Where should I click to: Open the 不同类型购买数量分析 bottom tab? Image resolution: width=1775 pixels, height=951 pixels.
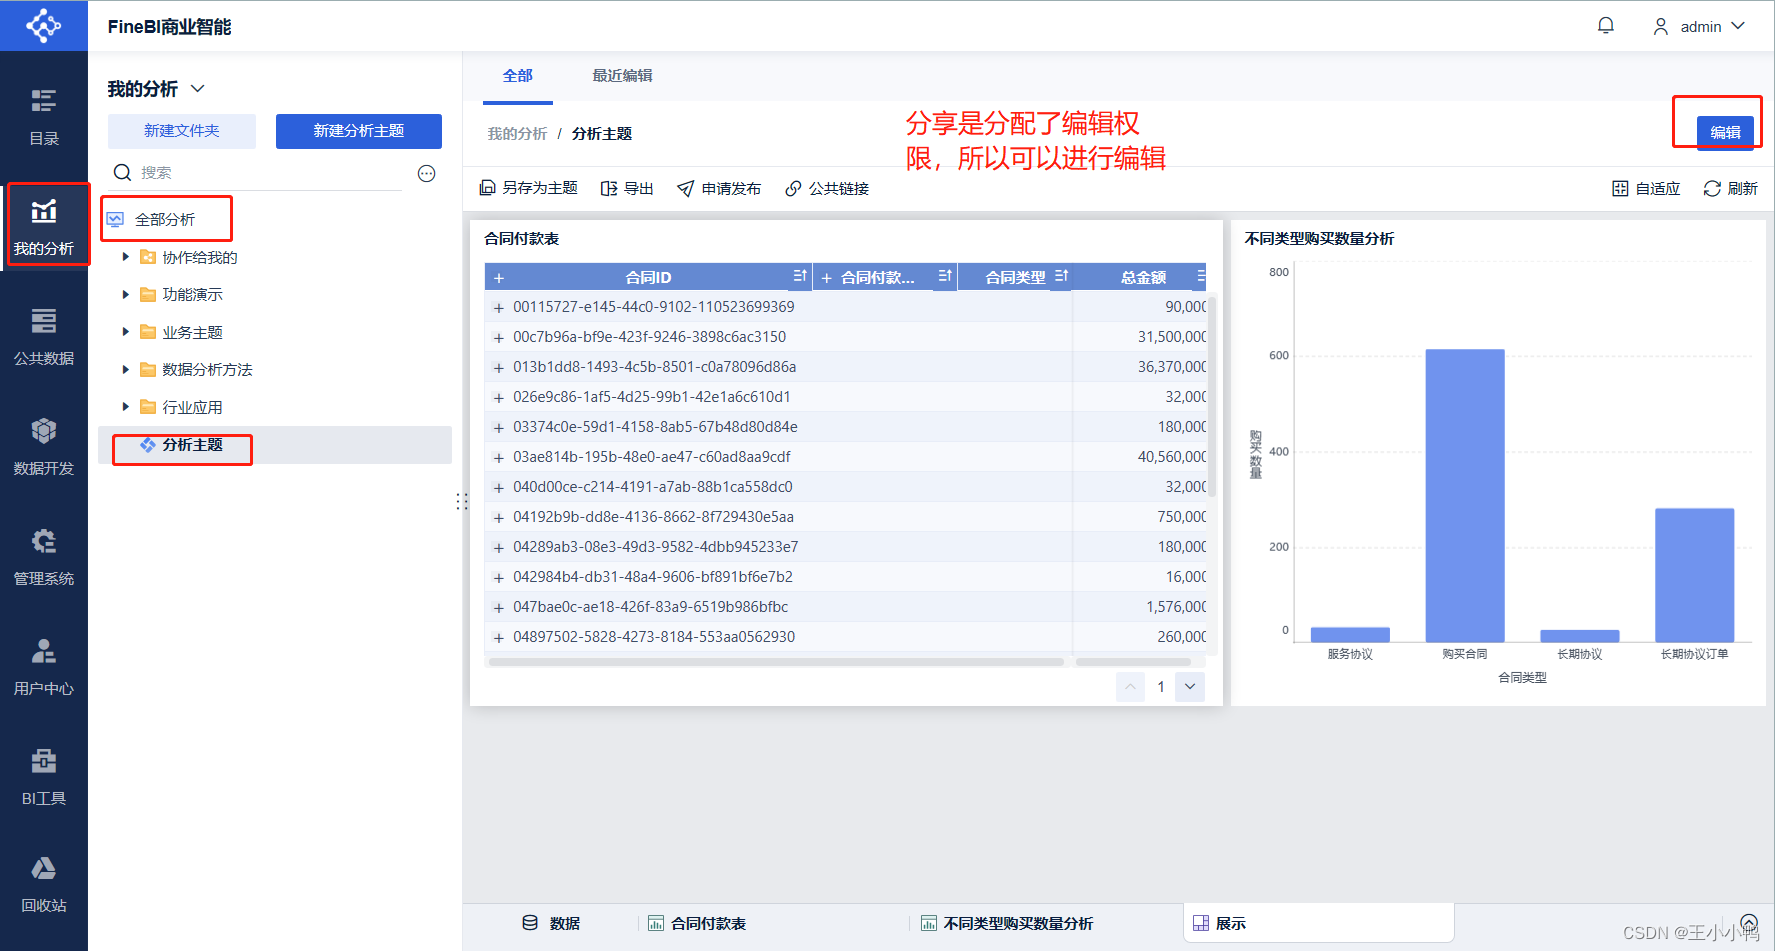(x=1007, y=923)
